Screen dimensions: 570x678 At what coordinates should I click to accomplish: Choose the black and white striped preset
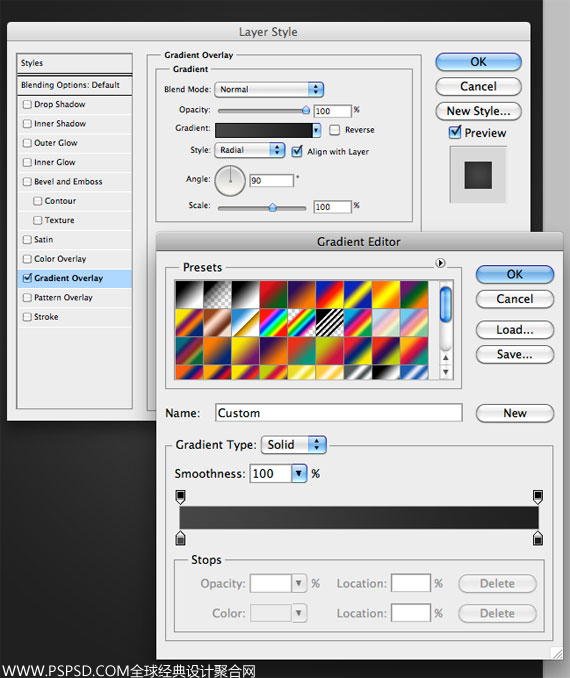pos(330,323)
